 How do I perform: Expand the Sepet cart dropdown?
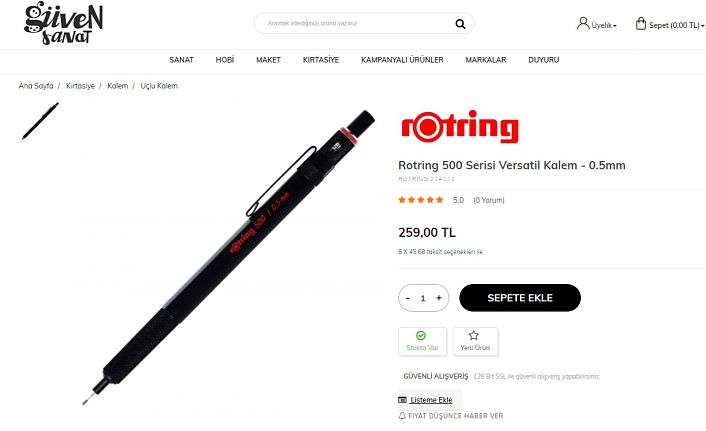point(676,25)
